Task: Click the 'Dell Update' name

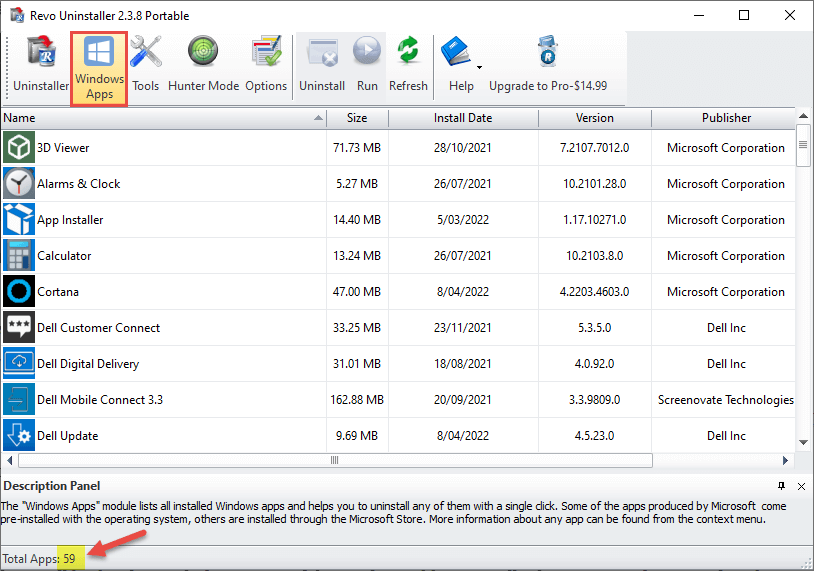Action: (x=67, y=436)
